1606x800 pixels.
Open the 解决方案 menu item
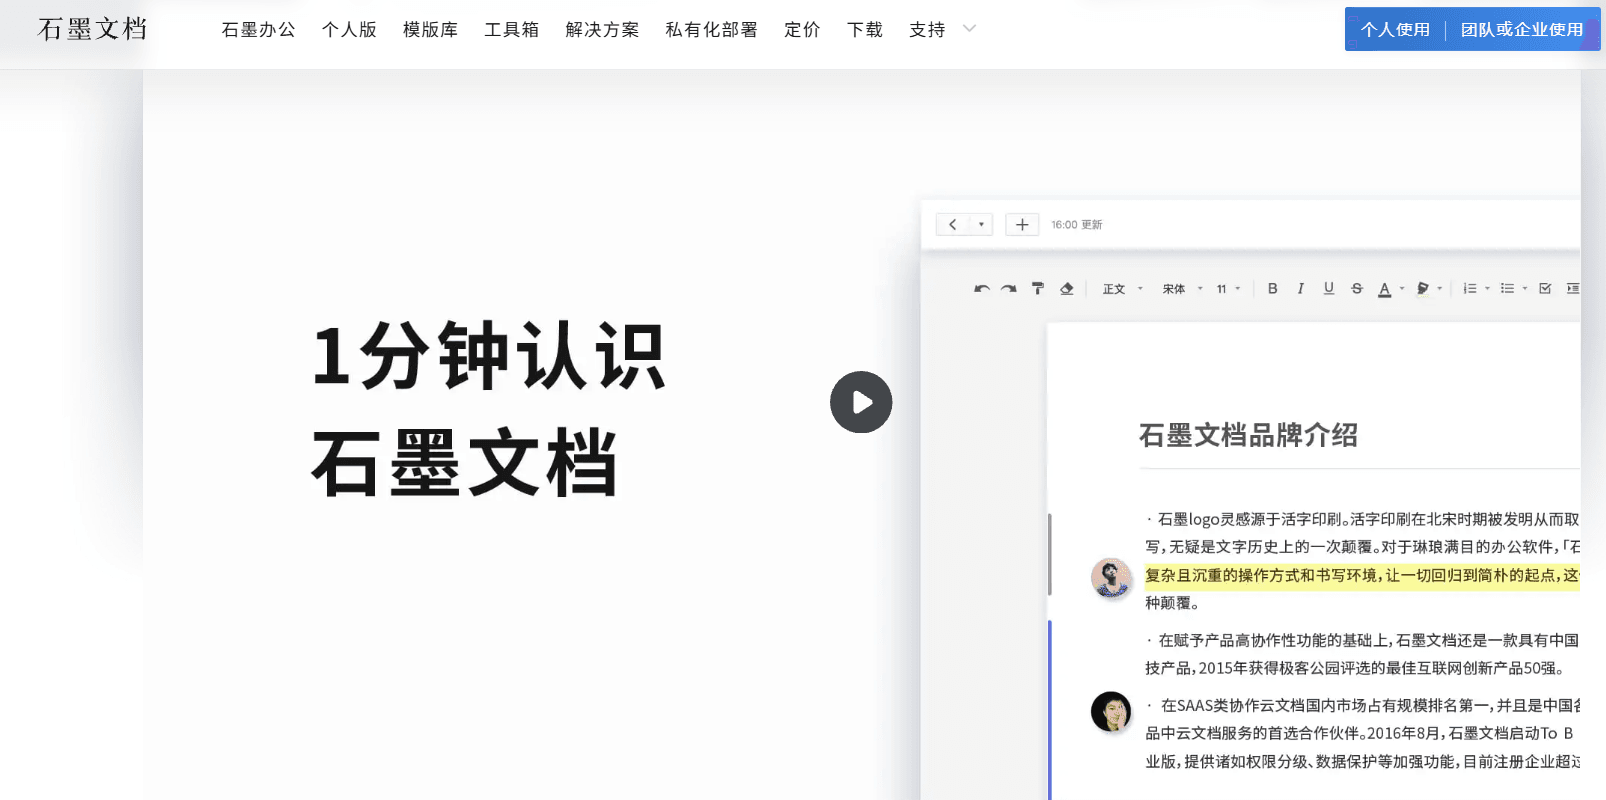tap(602, 30)
